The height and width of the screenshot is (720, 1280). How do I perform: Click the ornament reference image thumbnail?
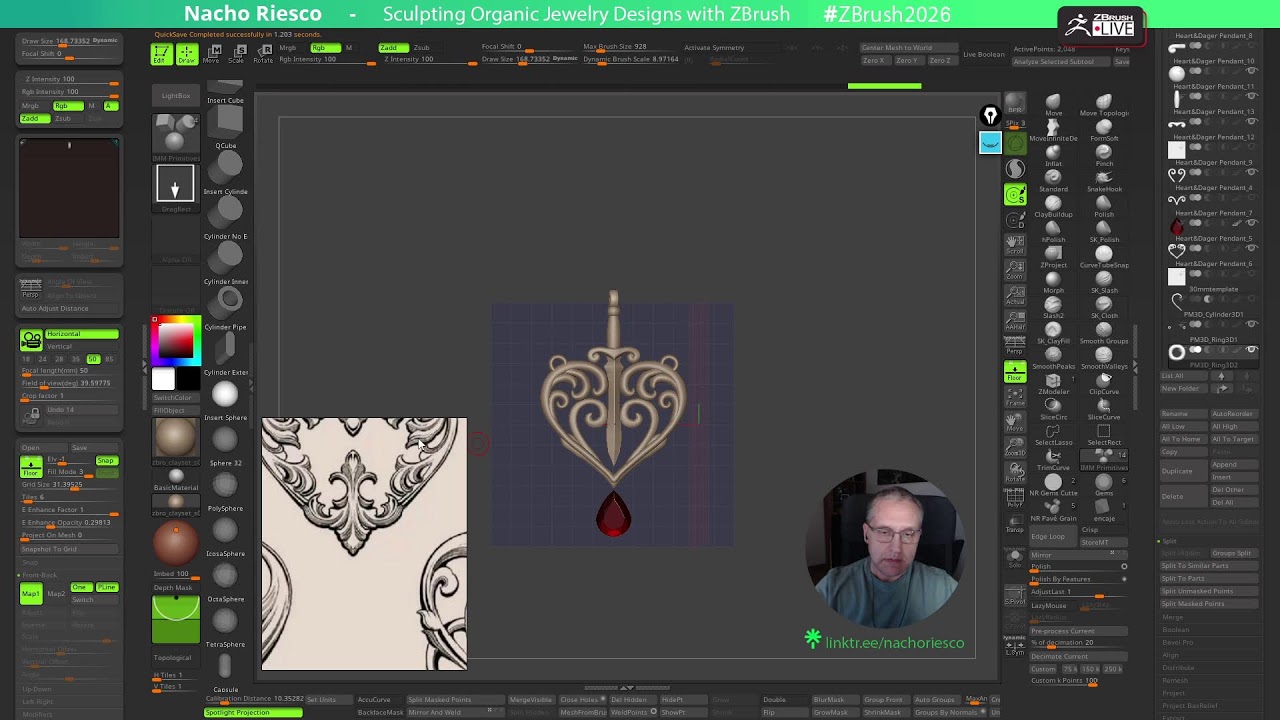point(364,544)
